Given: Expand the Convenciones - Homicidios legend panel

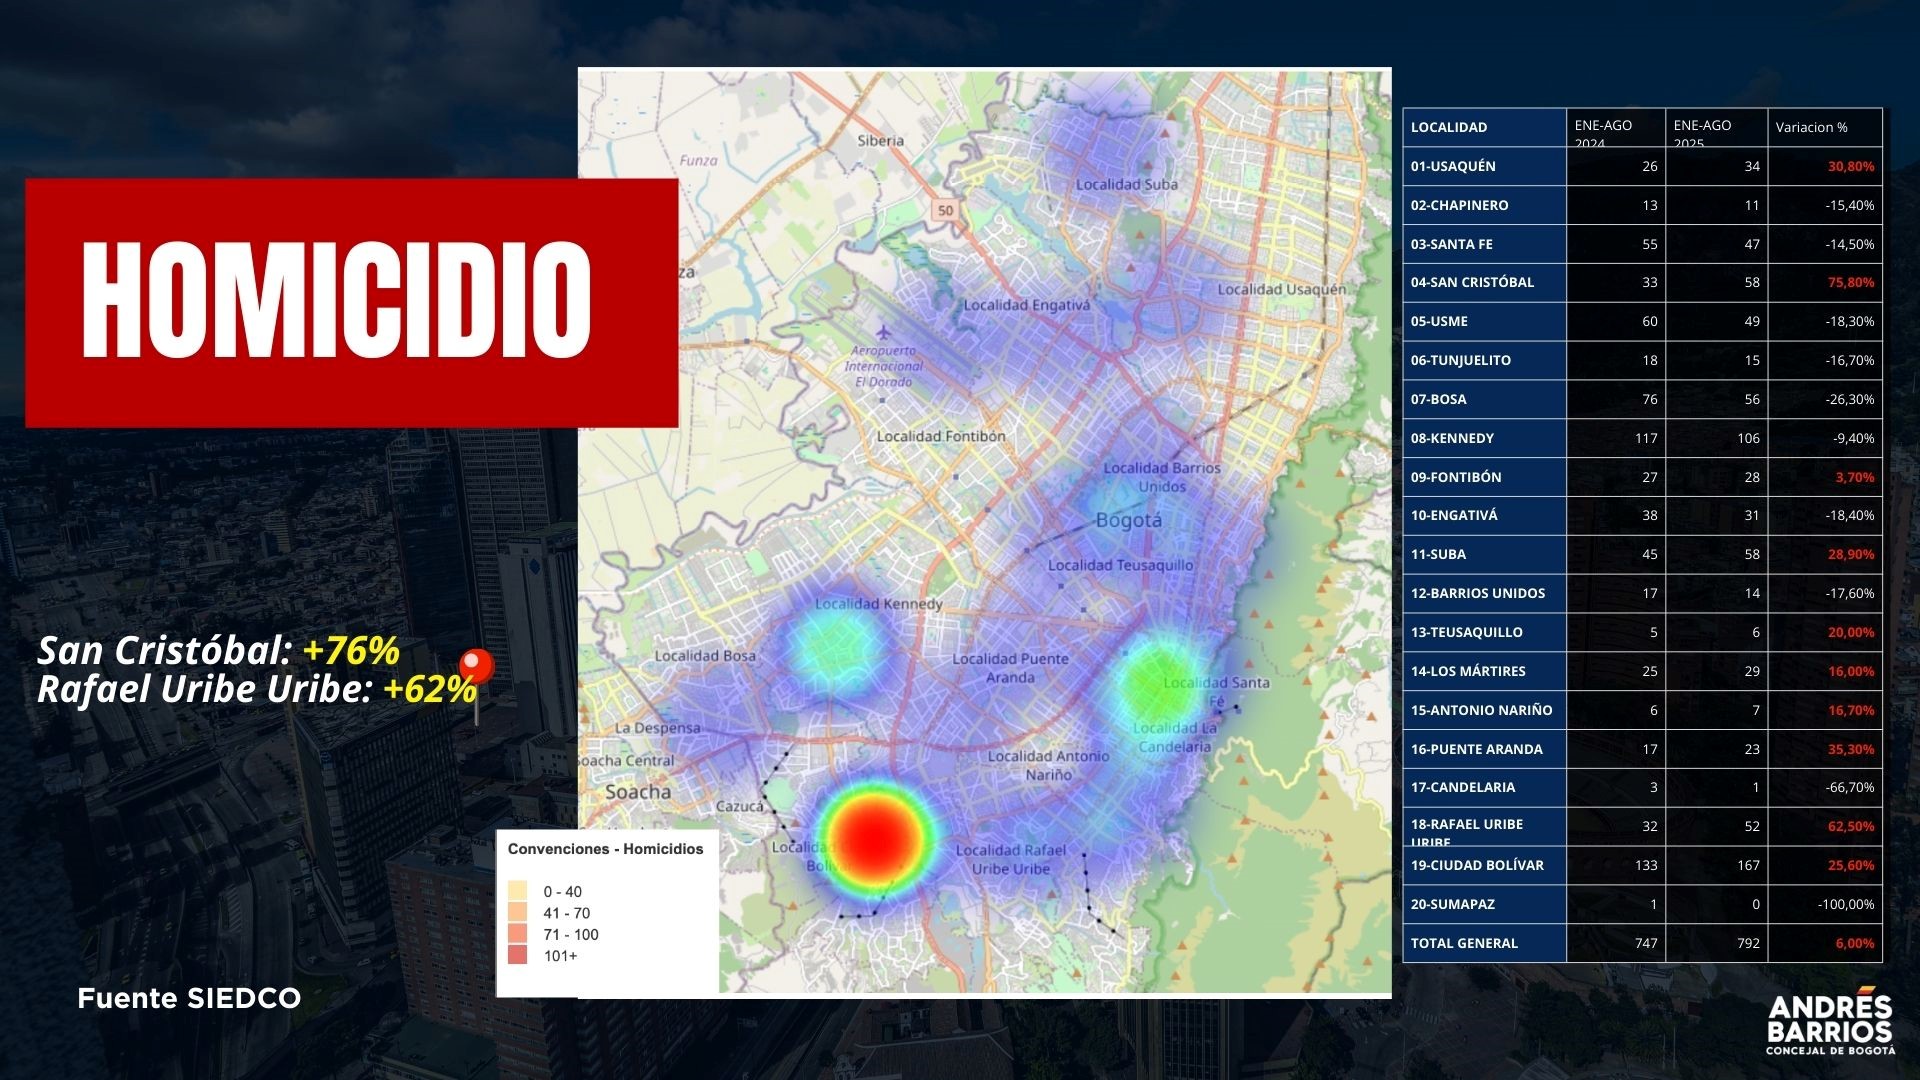Looking at the screenshot, I should (604, 849).
